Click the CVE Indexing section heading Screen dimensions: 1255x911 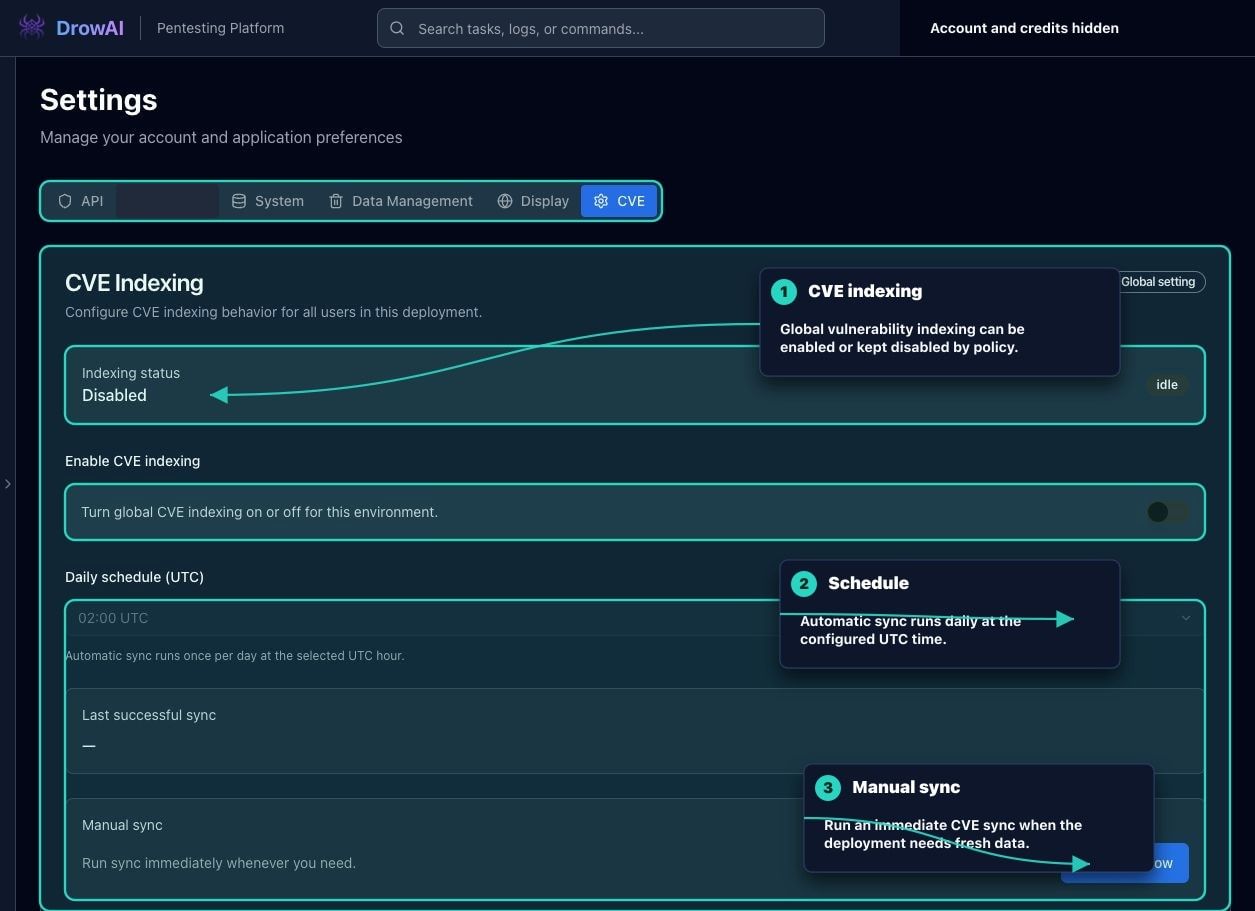(x=134, y=283)
